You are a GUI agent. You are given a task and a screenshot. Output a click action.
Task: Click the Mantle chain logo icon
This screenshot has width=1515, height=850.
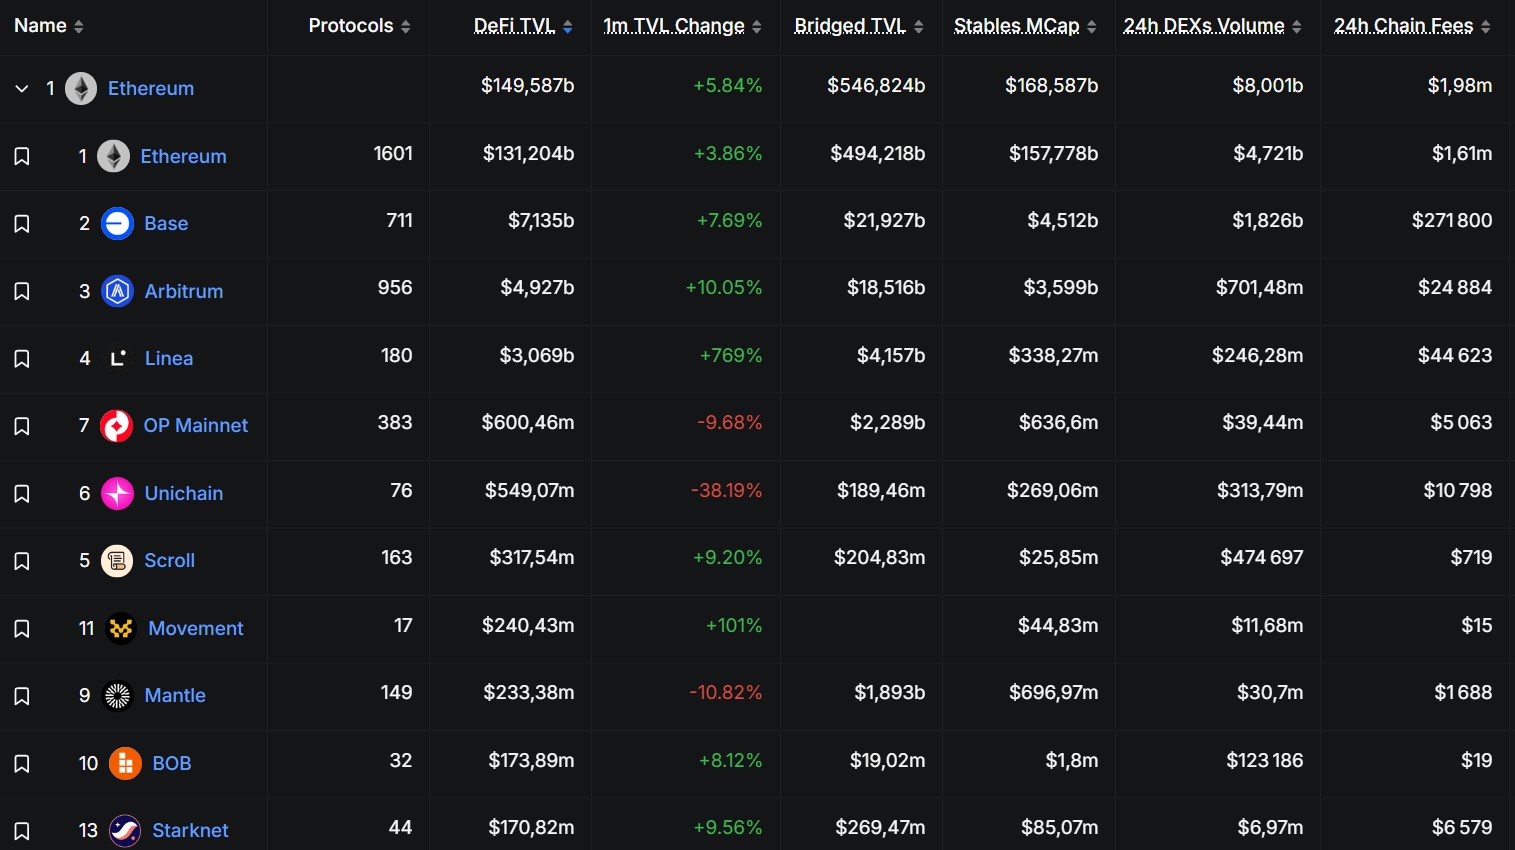[117, 696]
